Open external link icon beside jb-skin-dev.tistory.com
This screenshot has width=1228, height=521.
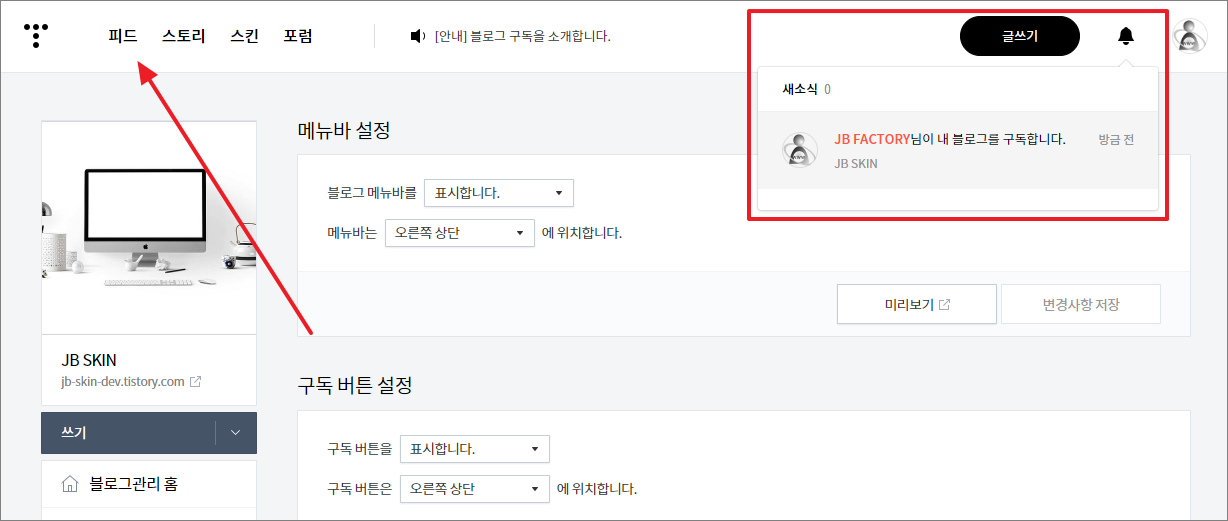tap(196, 381)
